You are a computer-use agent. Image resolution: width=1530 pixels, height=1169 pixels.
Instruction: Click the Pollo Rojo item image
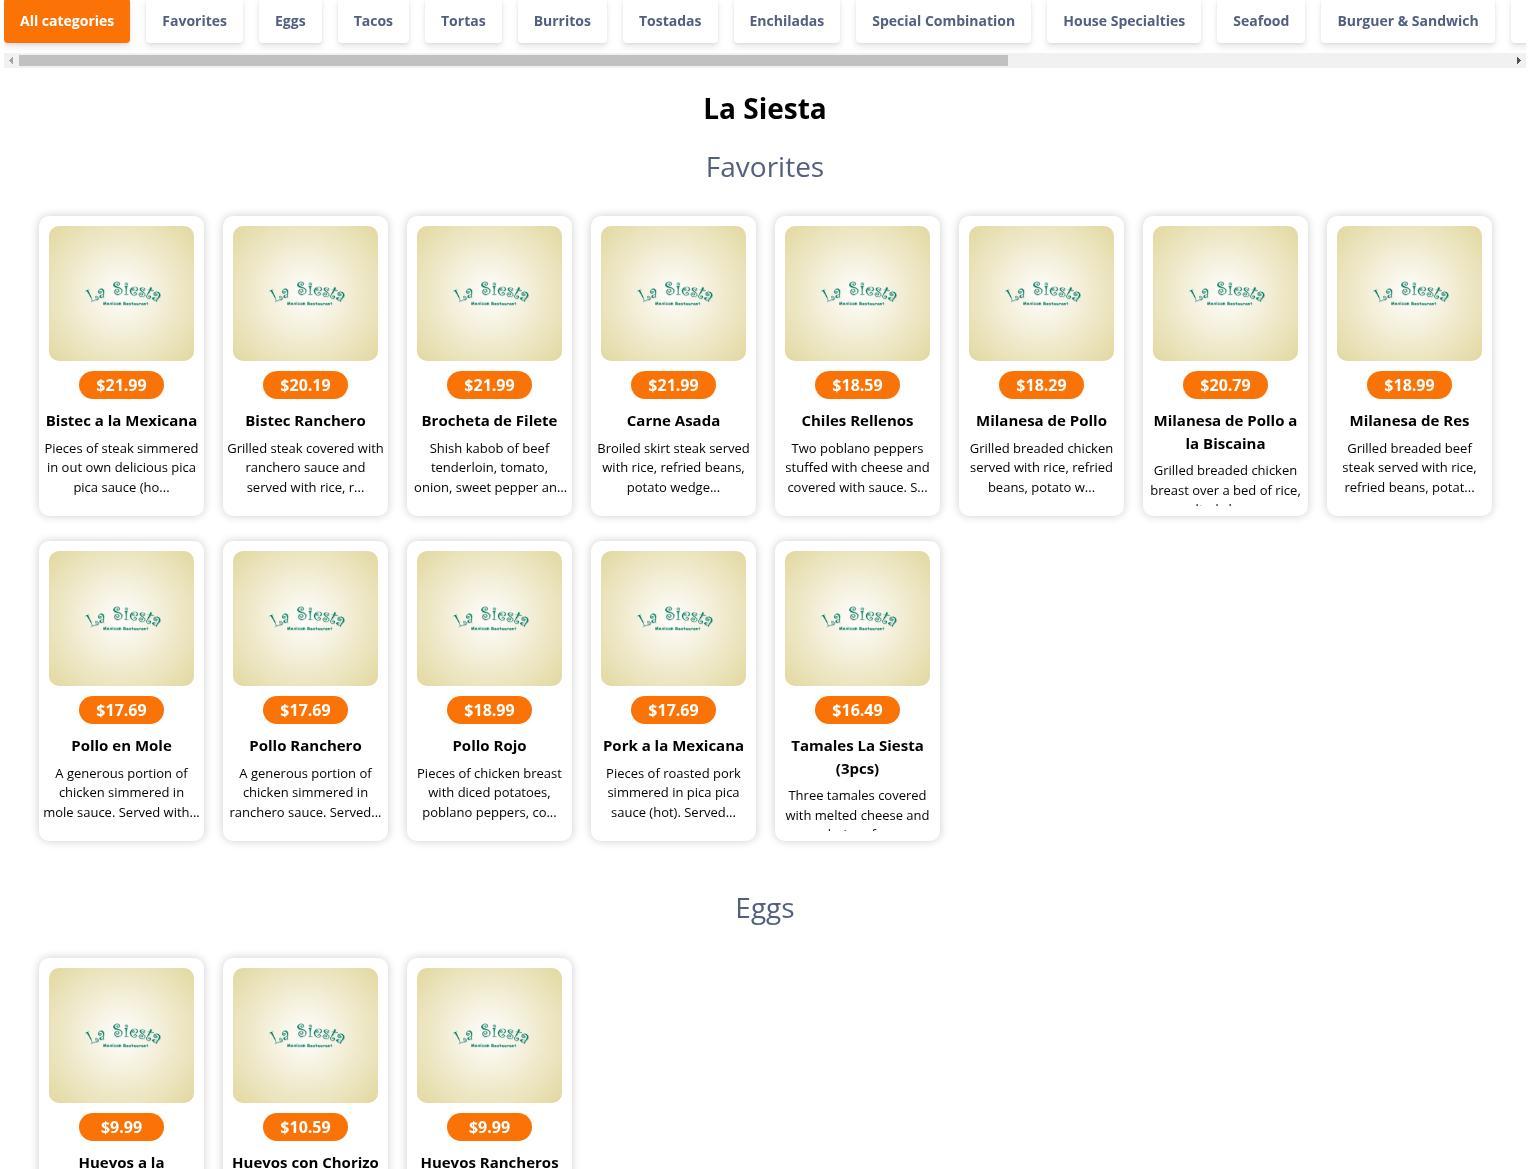point(489,618)
